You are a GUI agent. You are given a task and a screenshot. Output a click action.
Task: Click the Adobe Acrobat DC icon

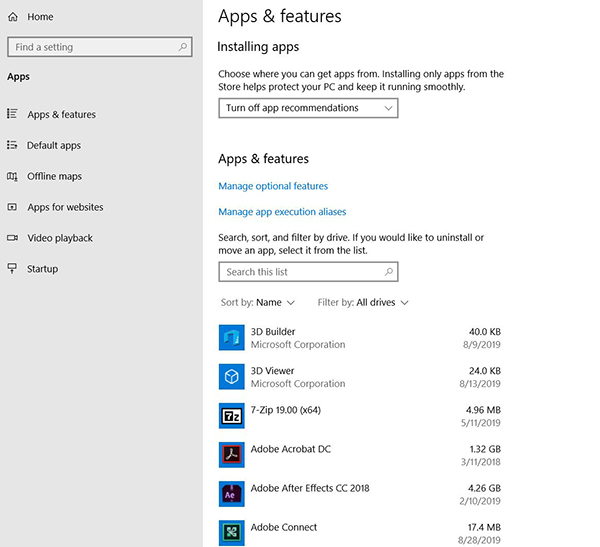[232, 455]
